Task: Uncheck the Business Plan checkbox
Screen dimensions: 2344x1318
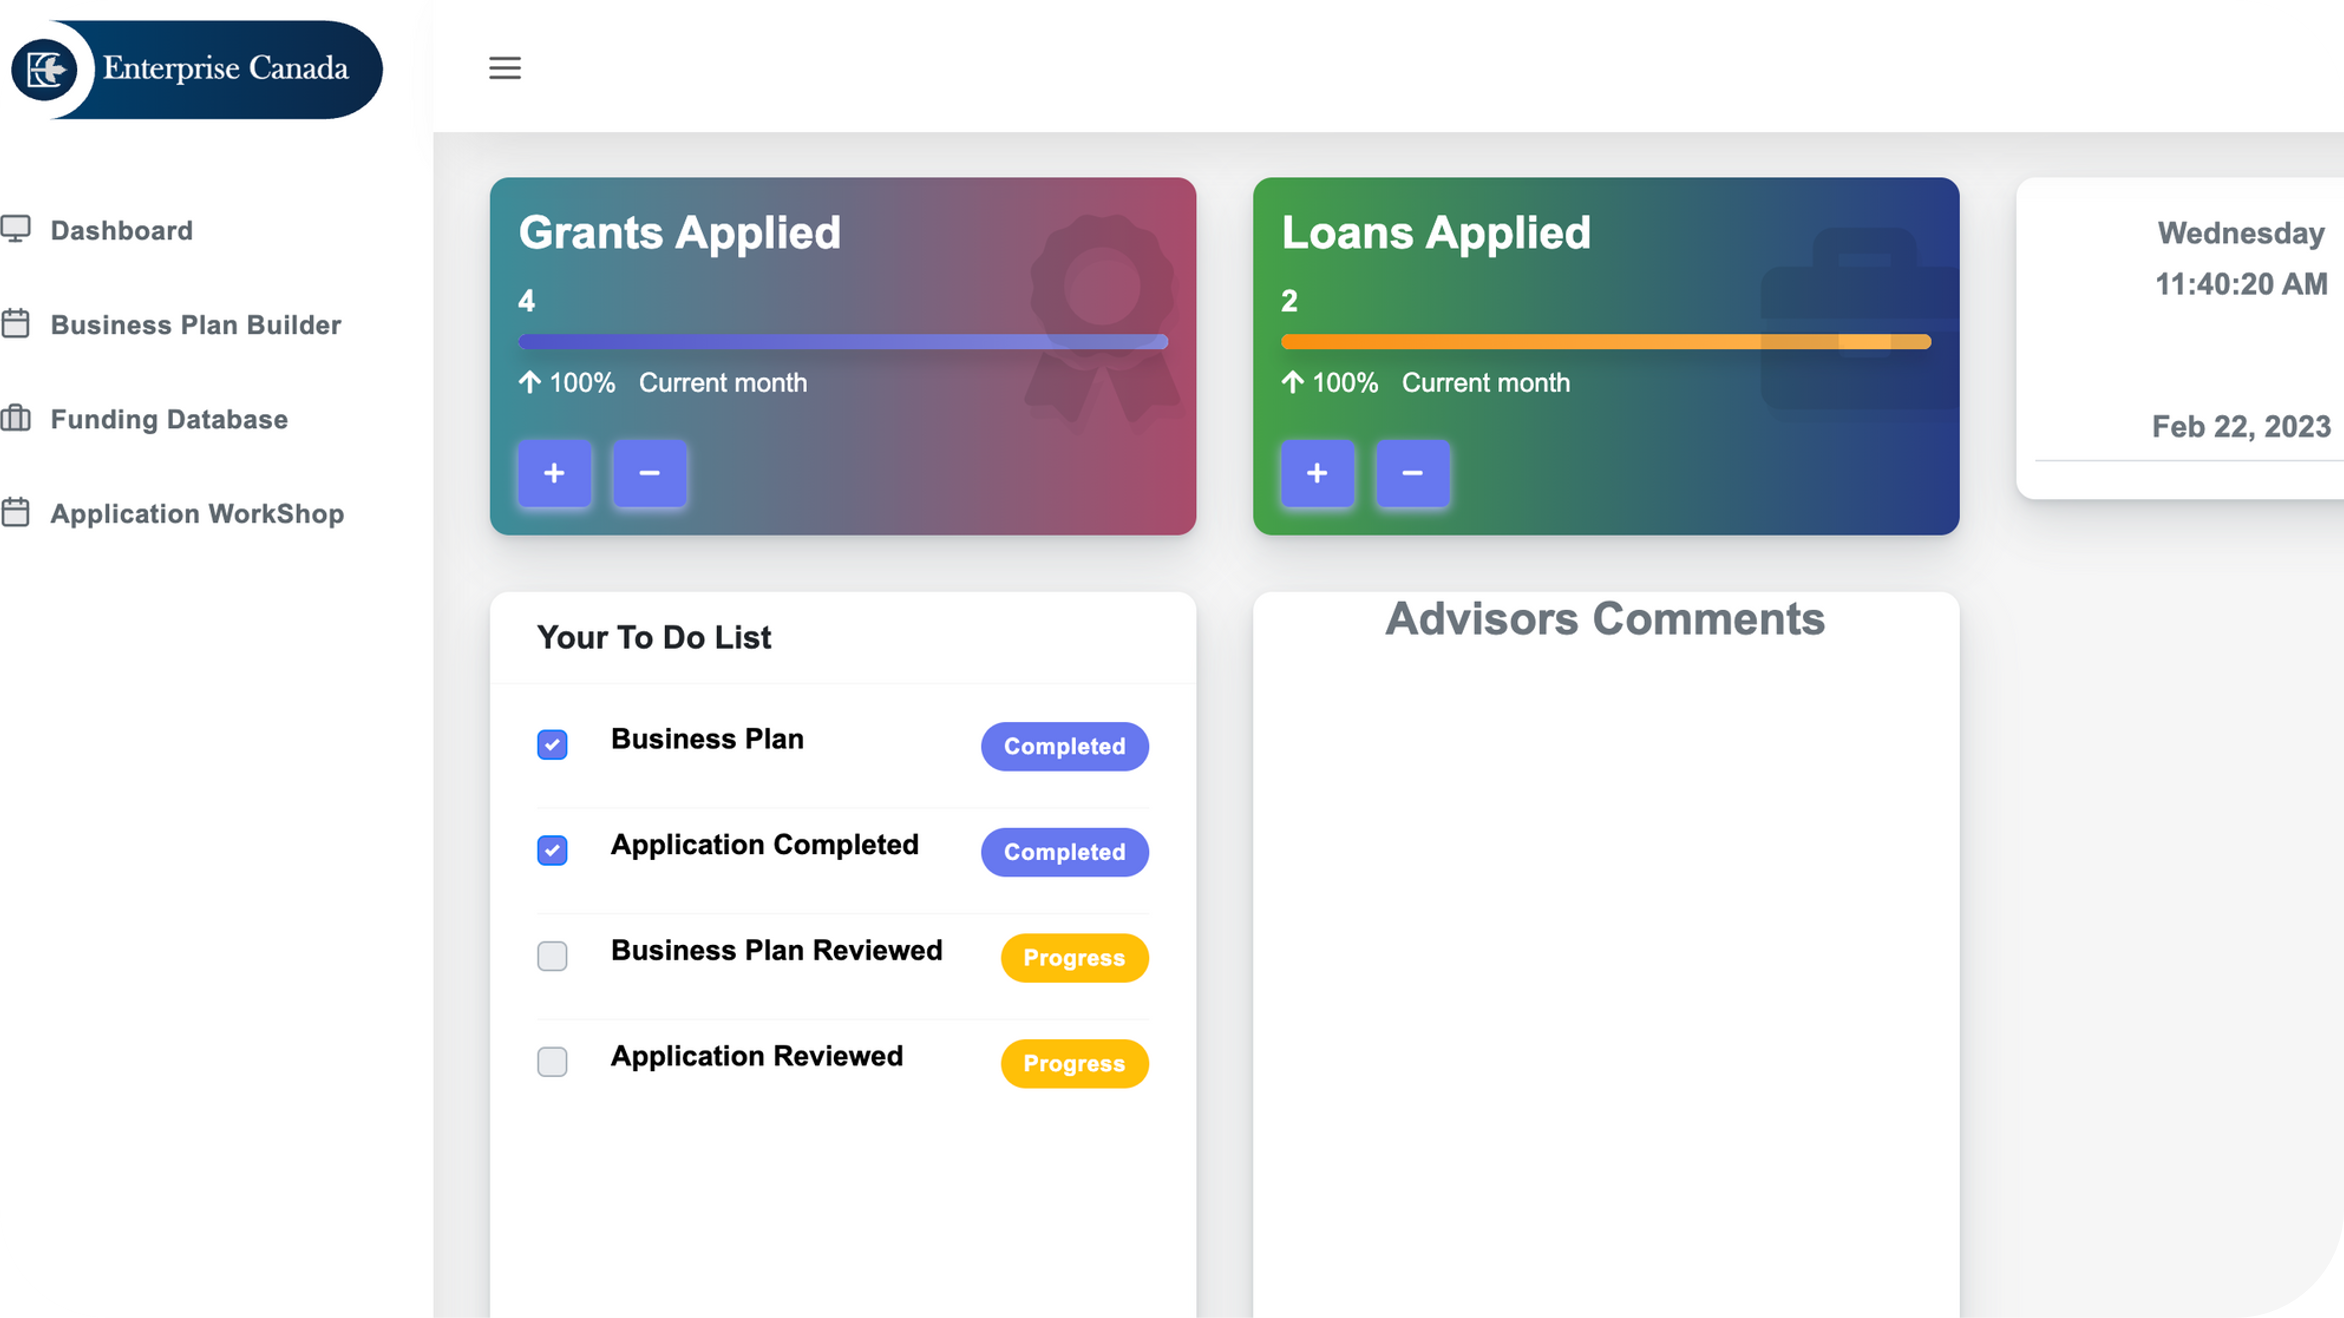Action: coord(552,745)
